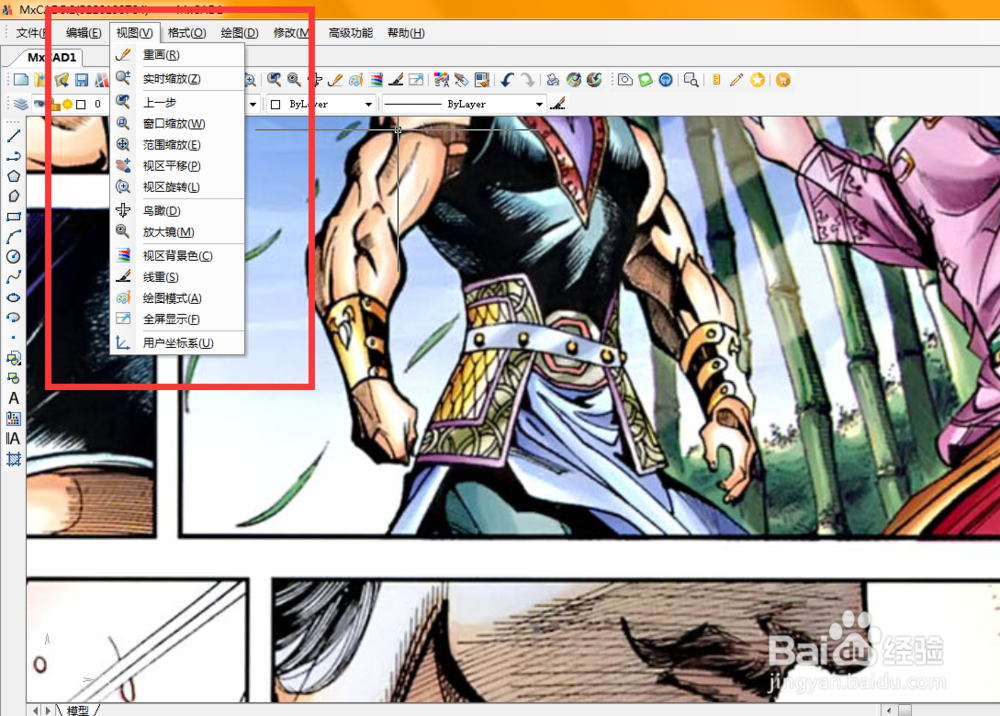This screenshot has width=1000, height=716.
Task: Choose 窗口缩放(W) menu entry
Action: 177,124
